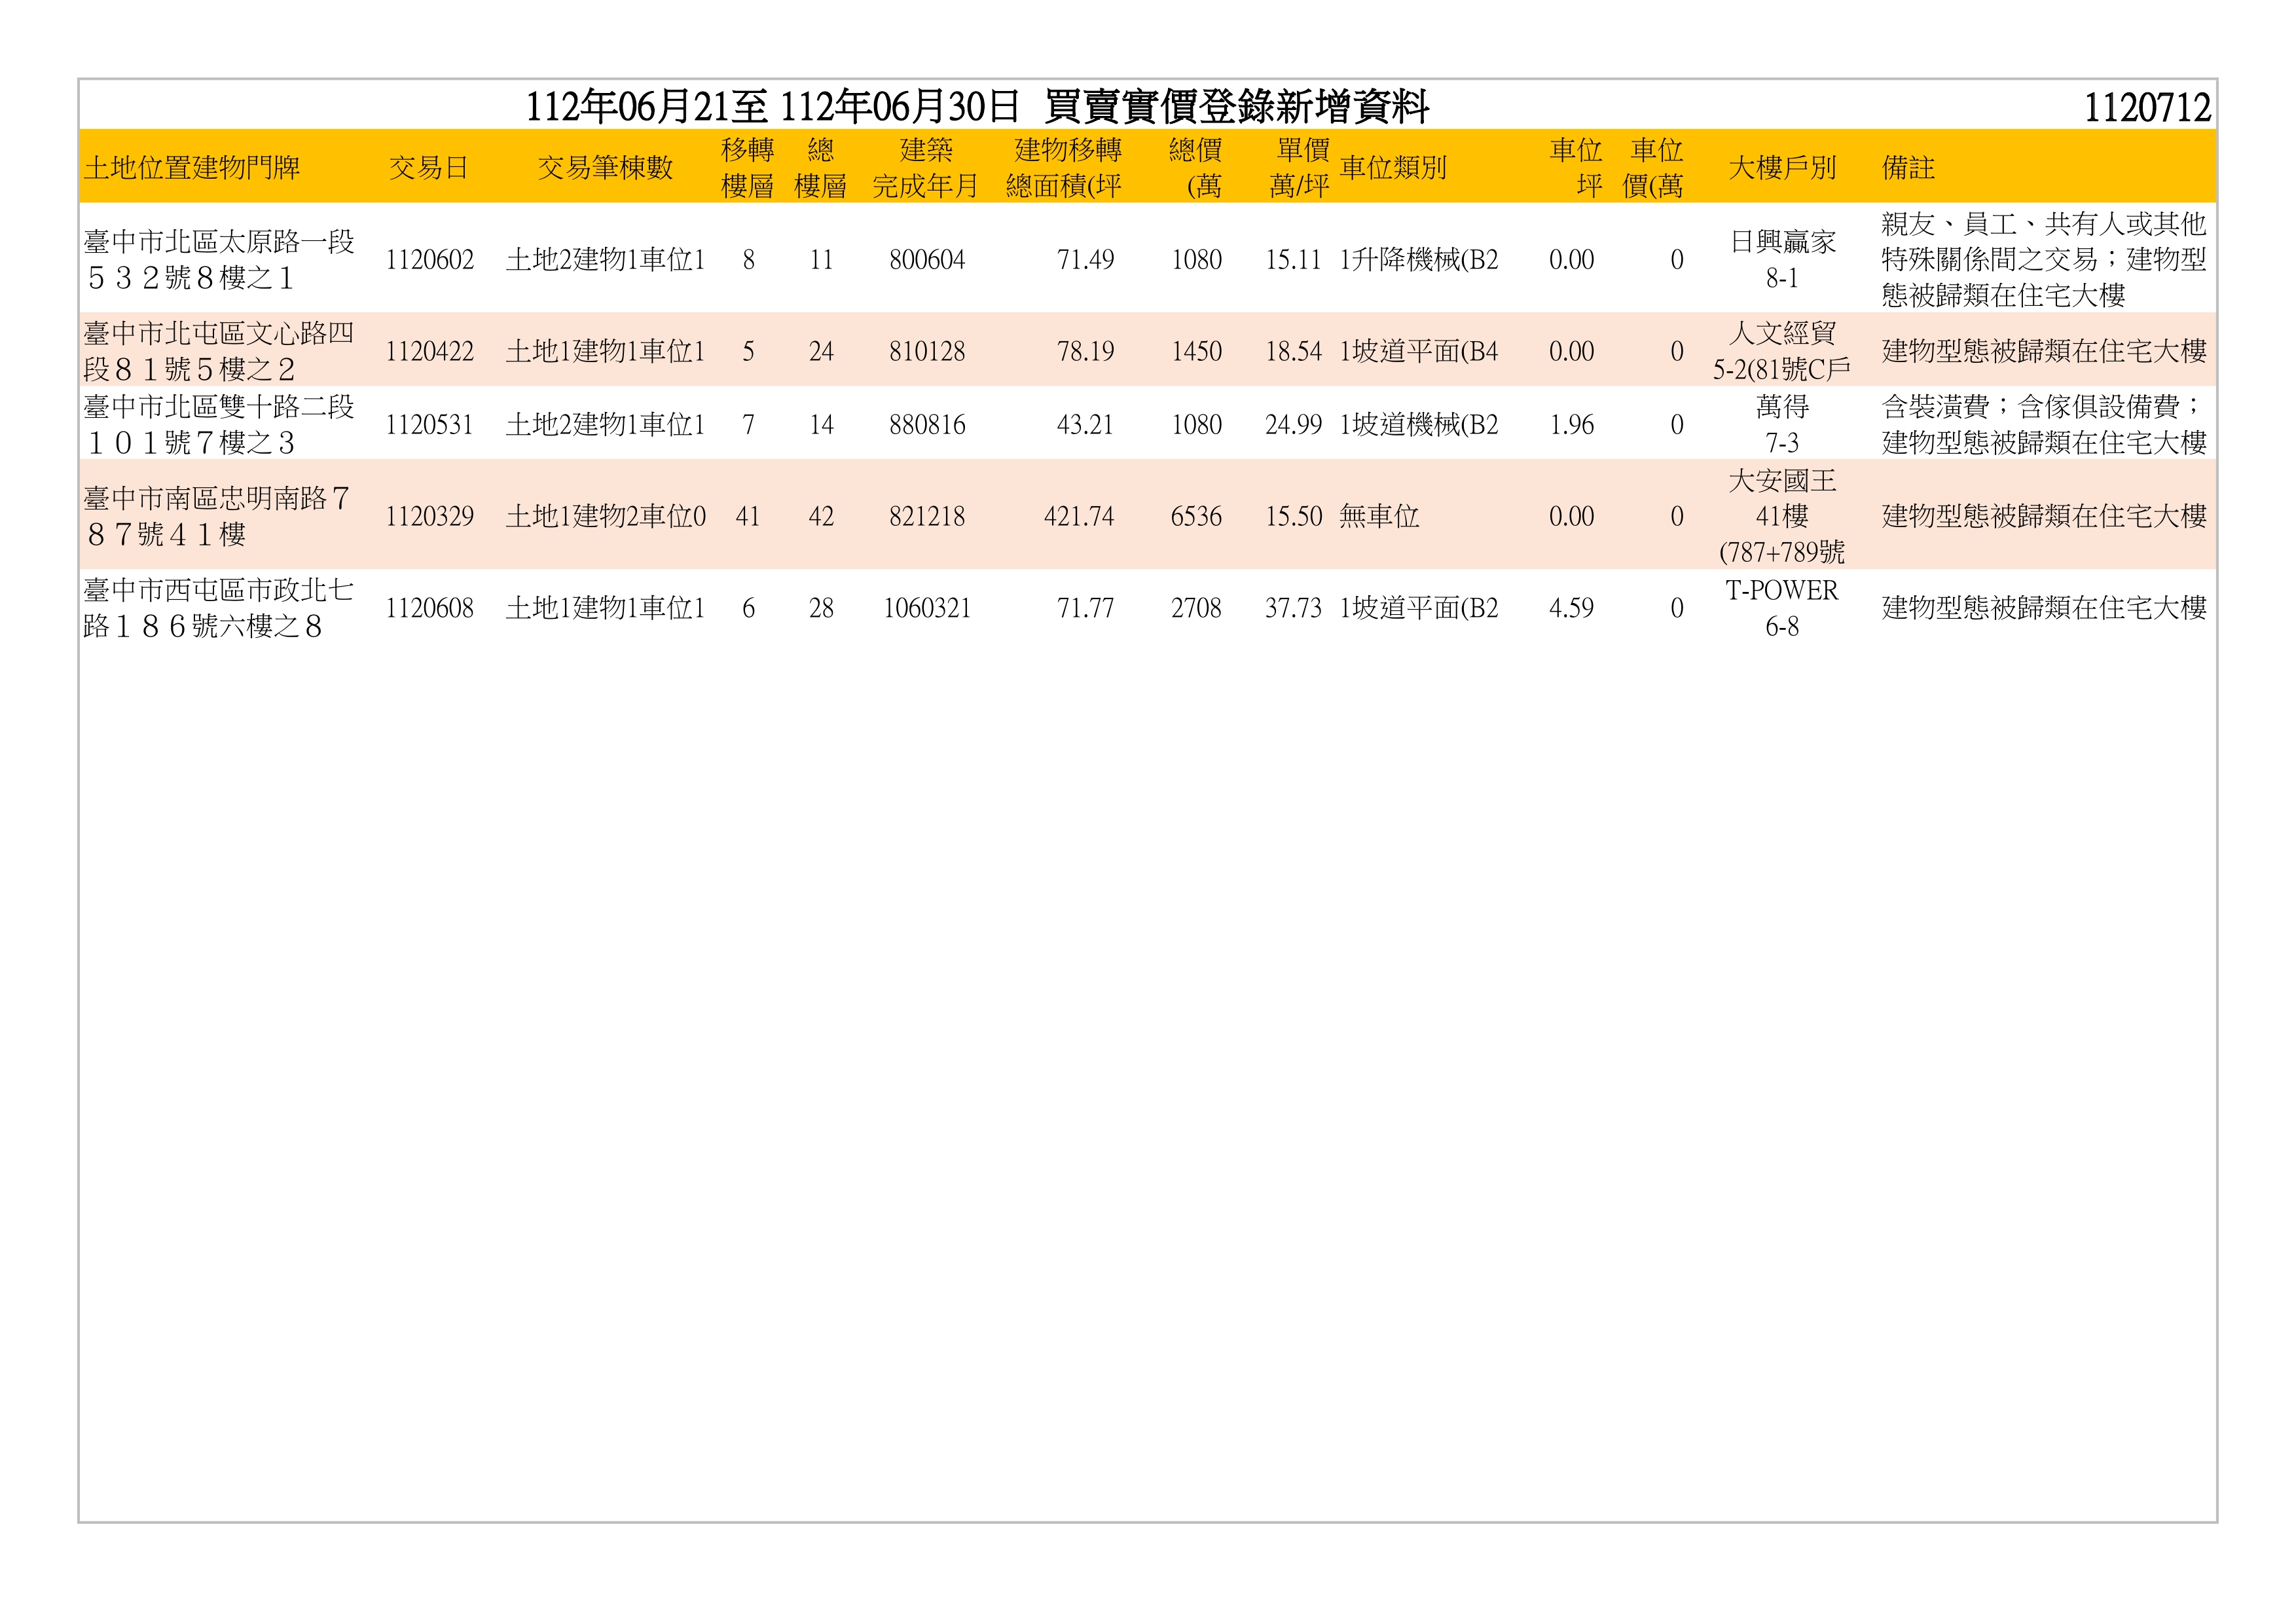Click completion date 821218
This screenshot has height=1624, width=2296.
click(x=927, y=517)
